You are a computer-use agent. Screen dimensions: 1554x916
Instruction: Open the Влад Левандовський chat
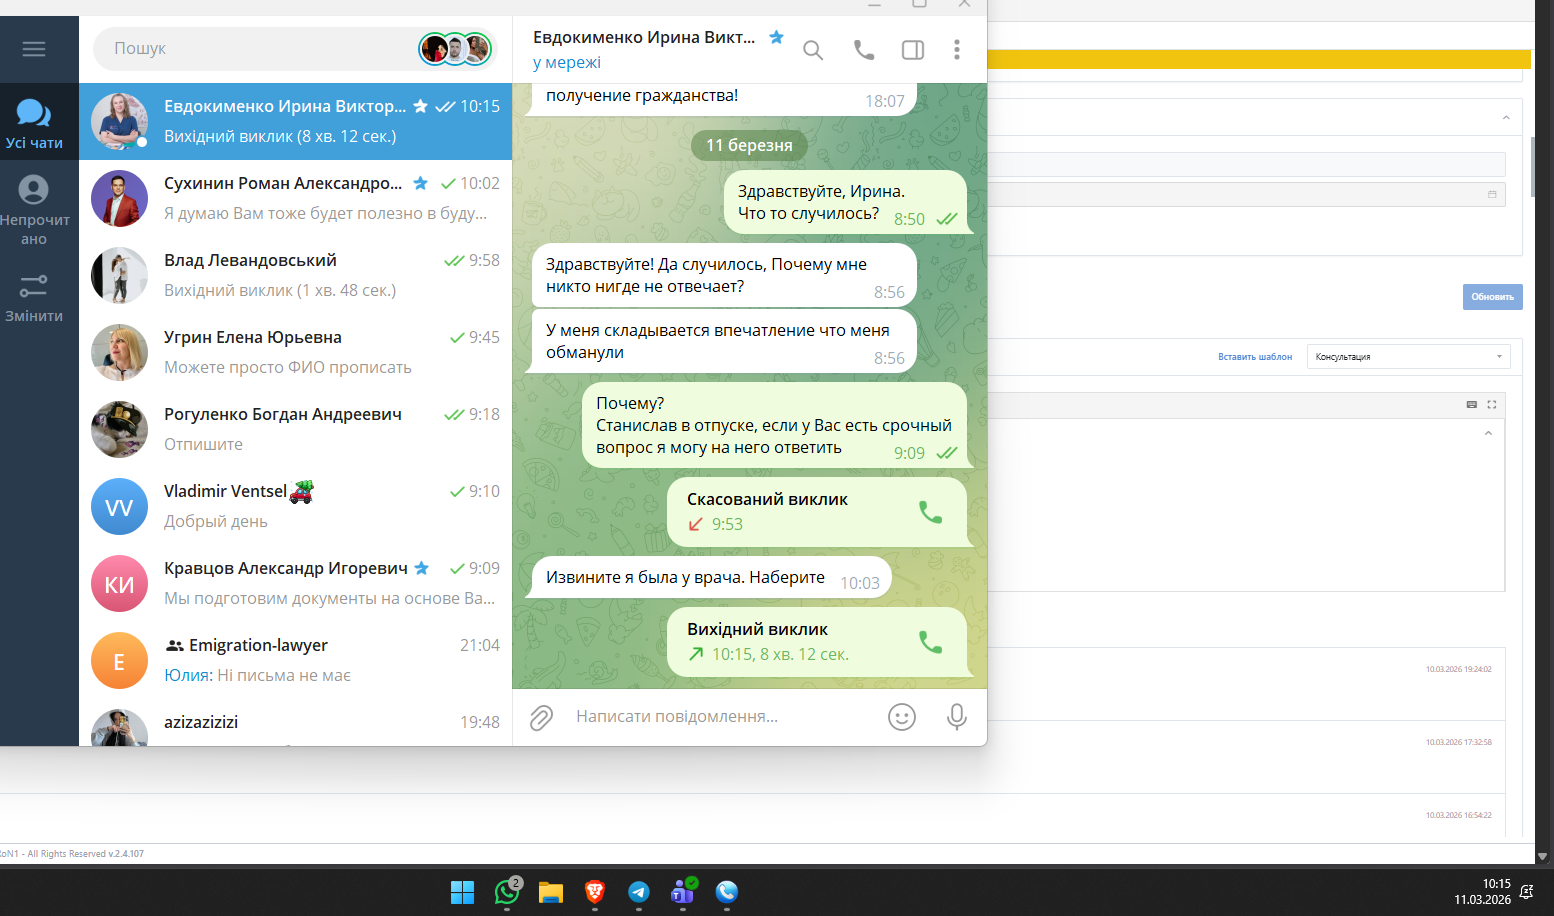295,275
